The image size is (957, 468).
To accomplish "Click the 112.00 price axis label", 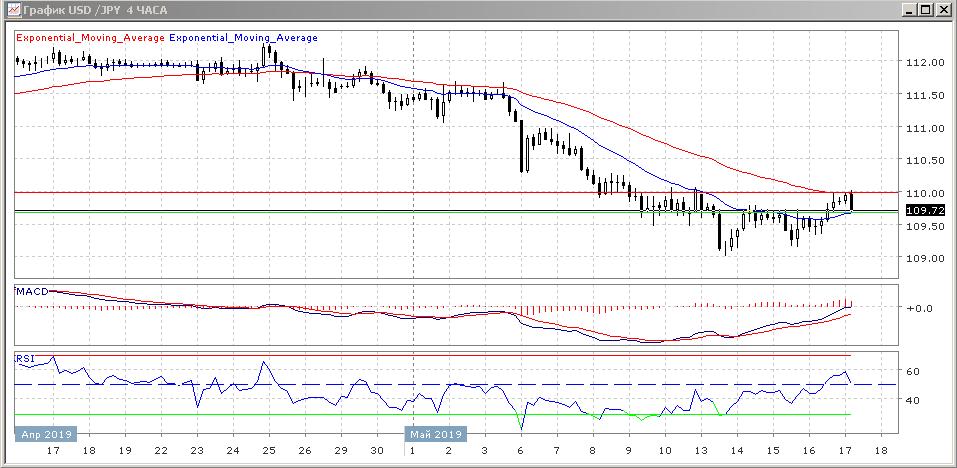I will tap(924, 62).
